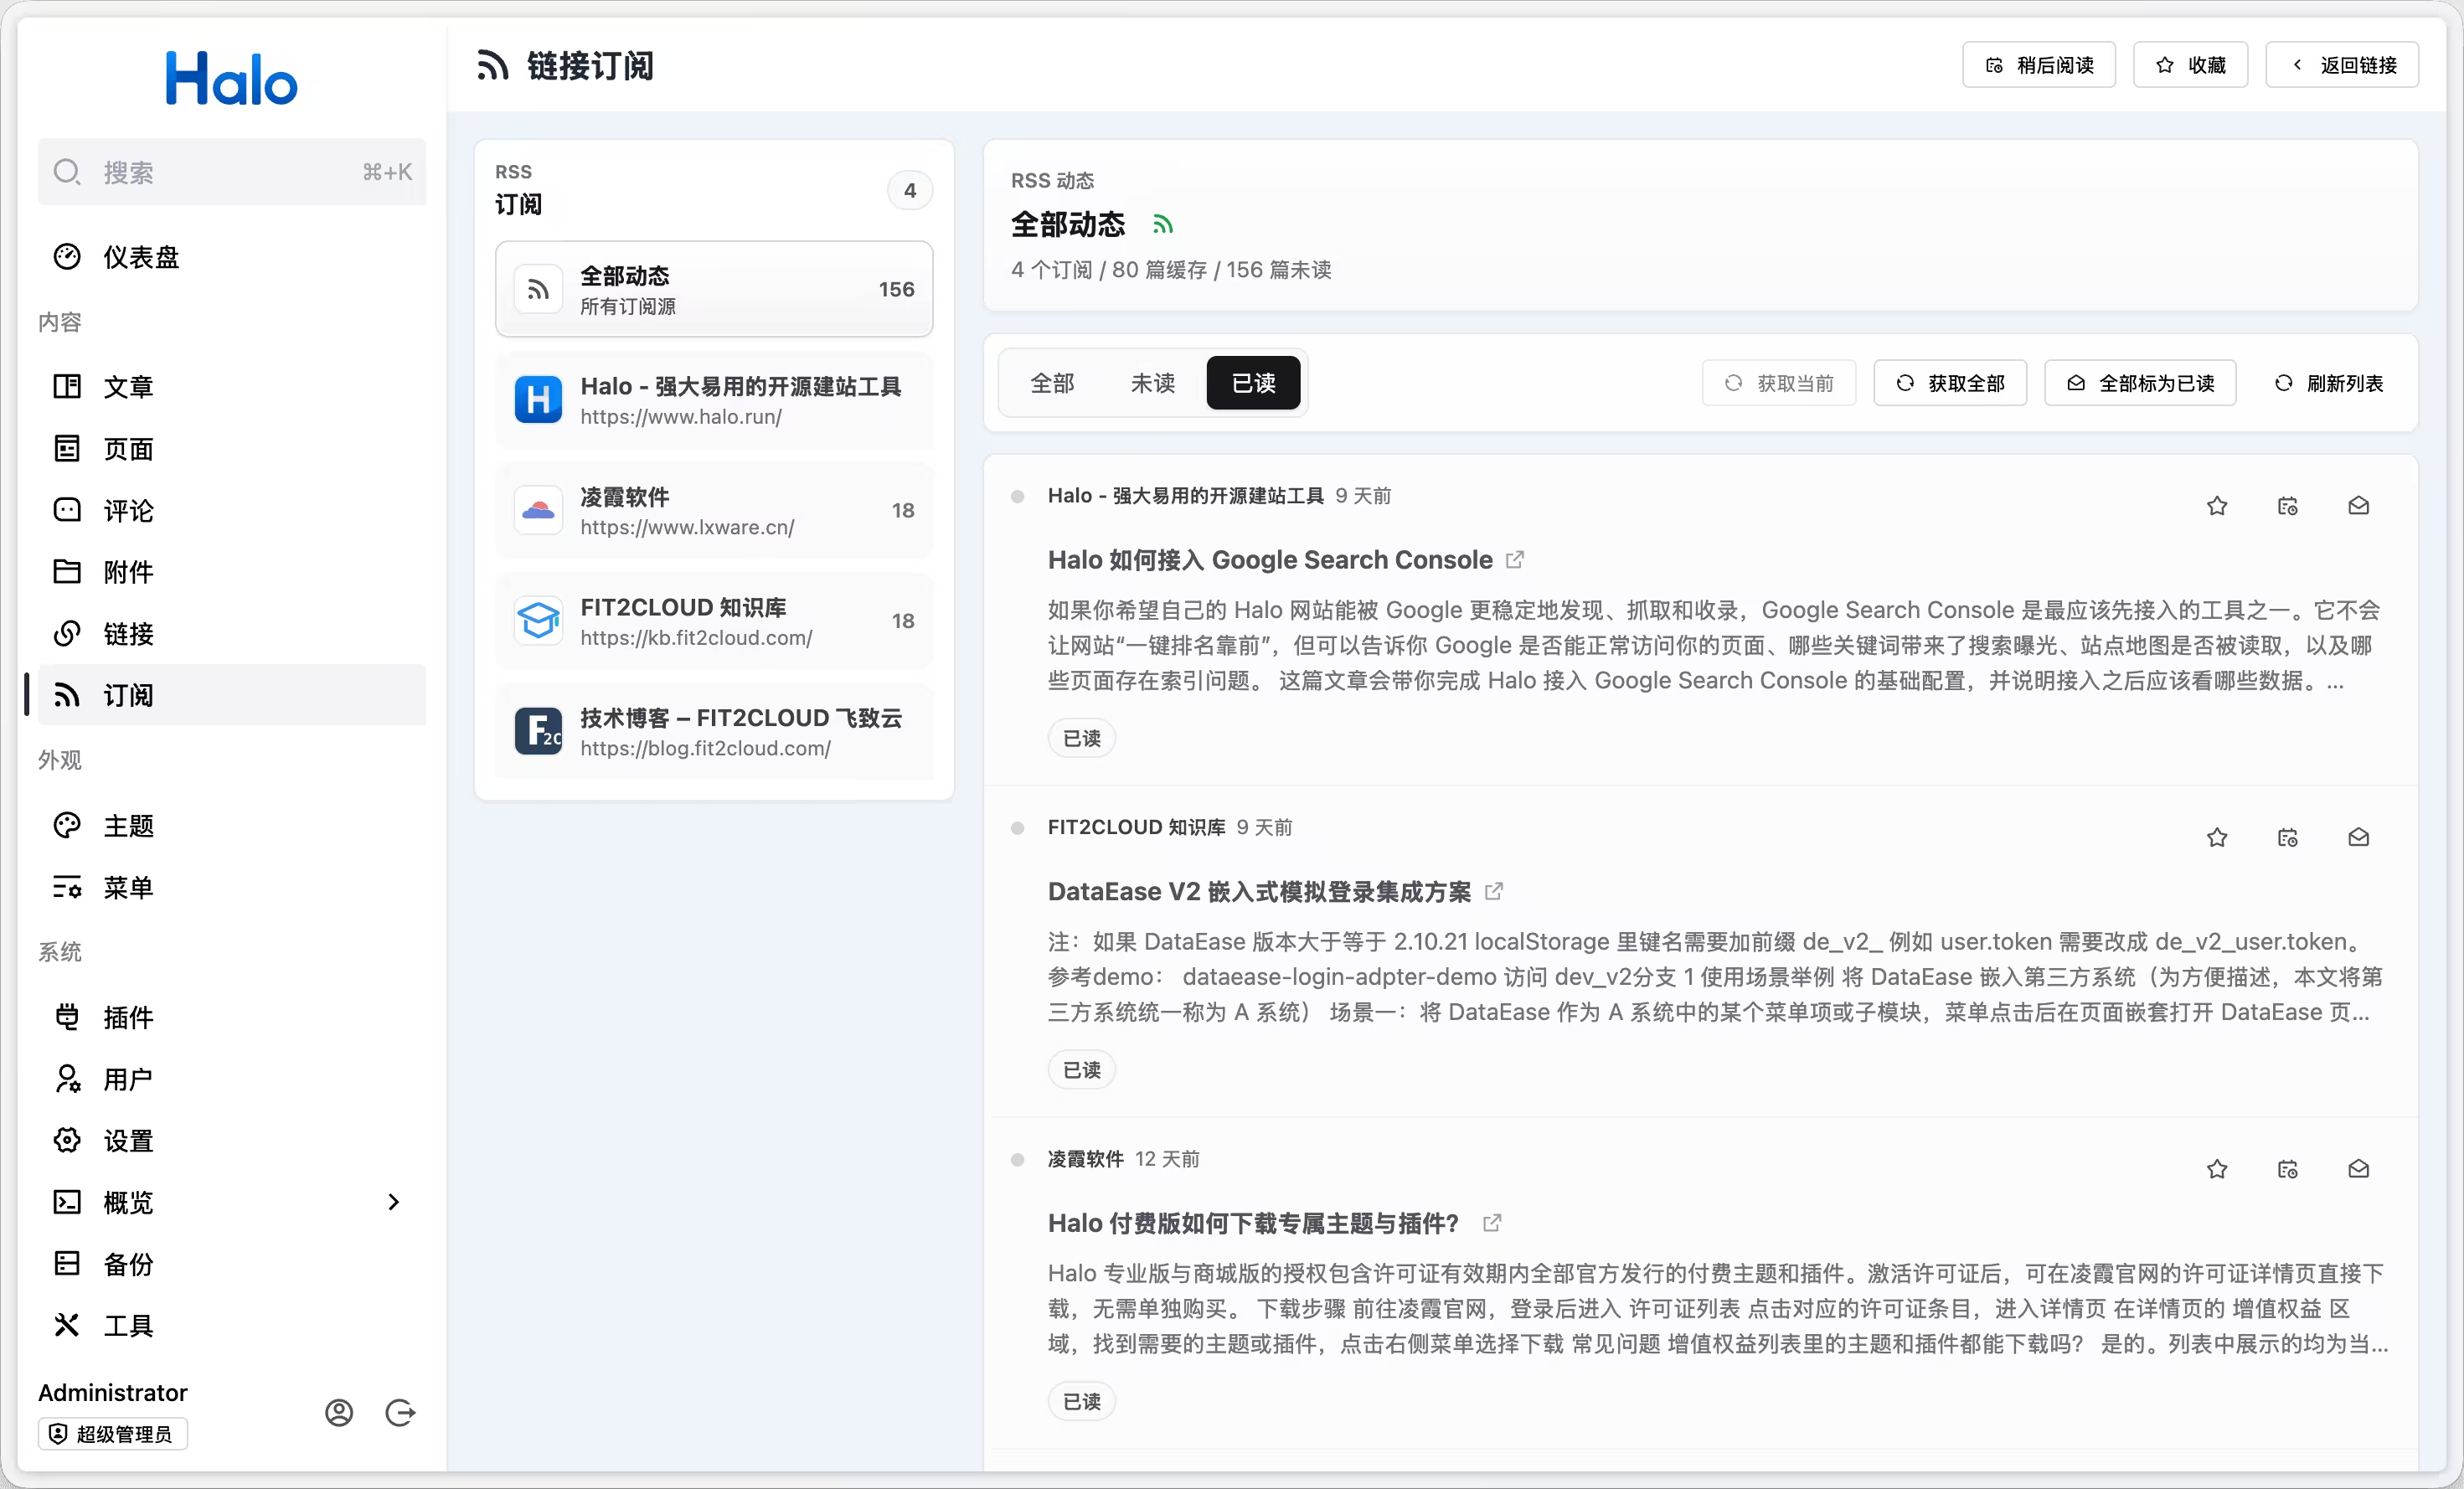The image size is (2464, 1489).
Task: Click 已读 tag under Google Search Console article
Action: [1082, 738]
